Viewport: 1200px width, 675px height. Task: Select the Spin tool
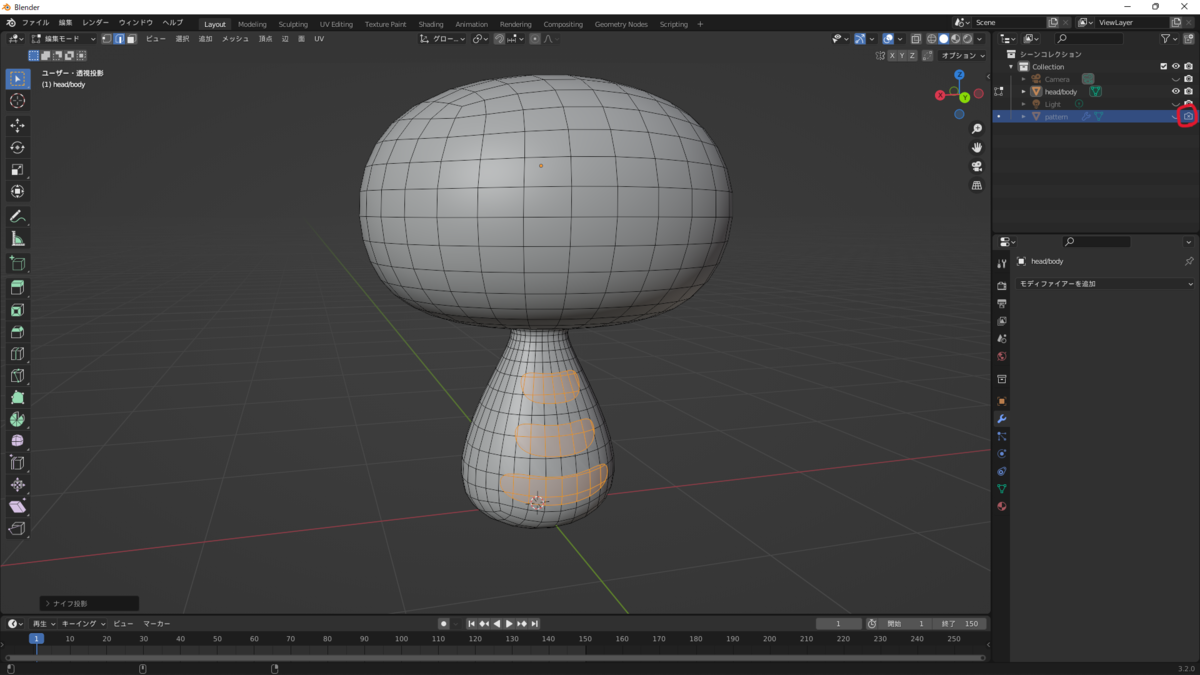coord(17,419)
